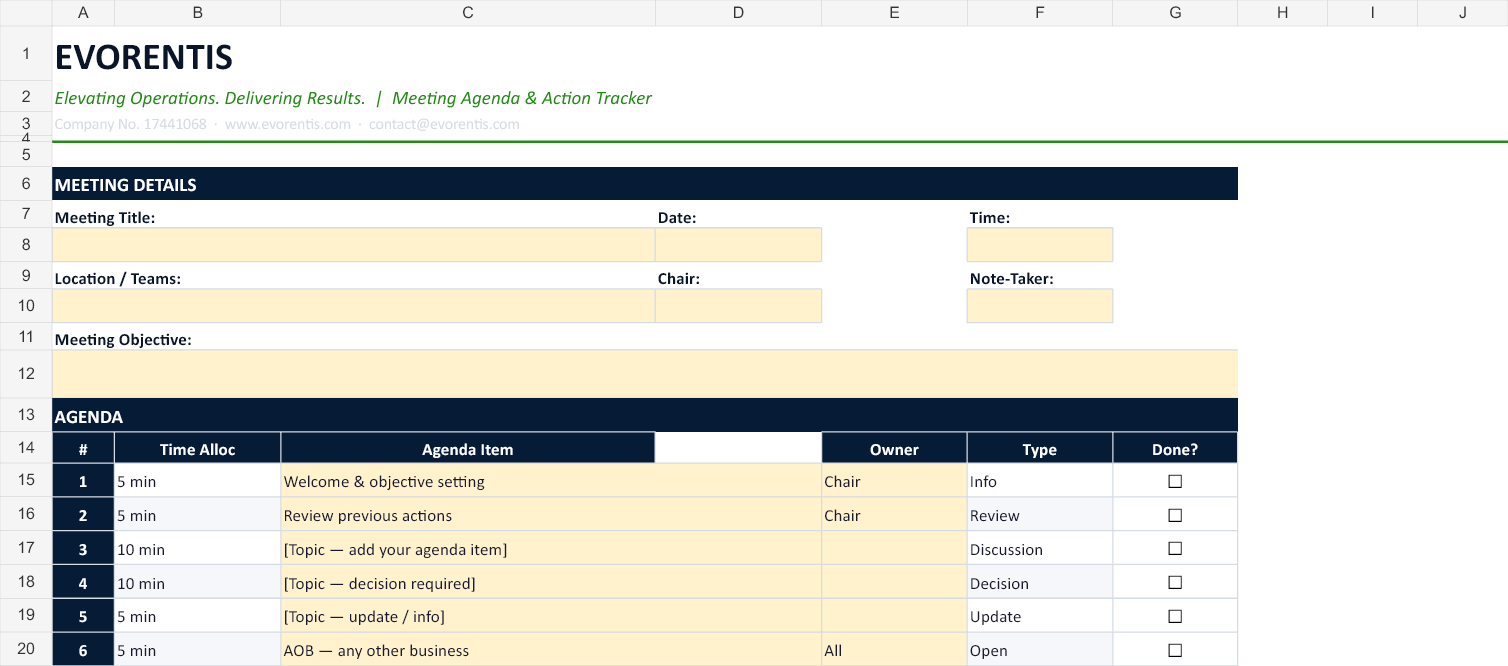Click the 'Review previous actions' cell
Screen dimensions: 1508x666
[x=551, y=515]
